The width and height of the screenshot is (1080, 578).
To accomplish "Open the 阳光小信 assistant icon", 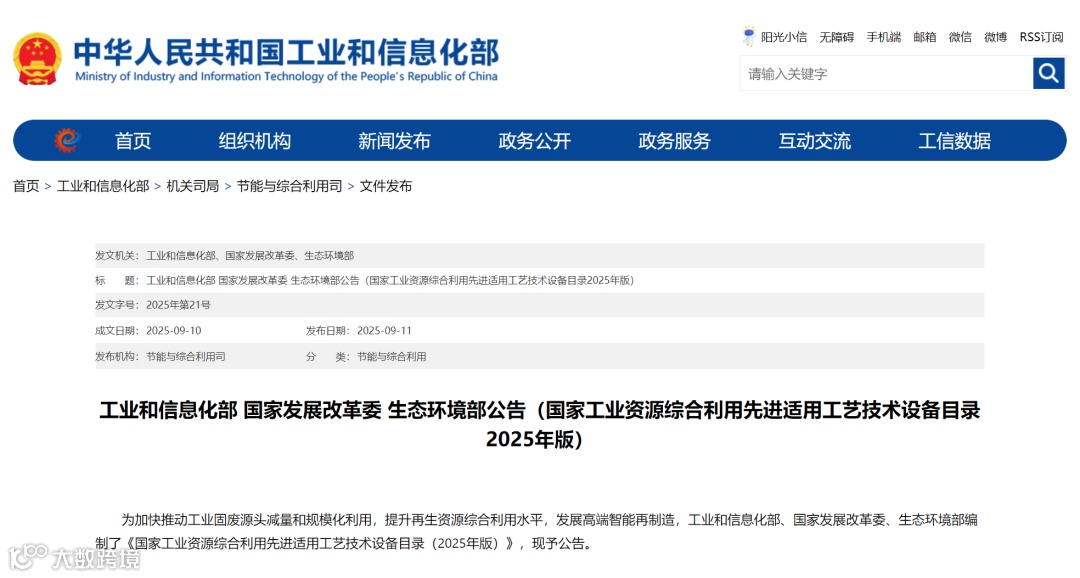I will tap(749, 36).
